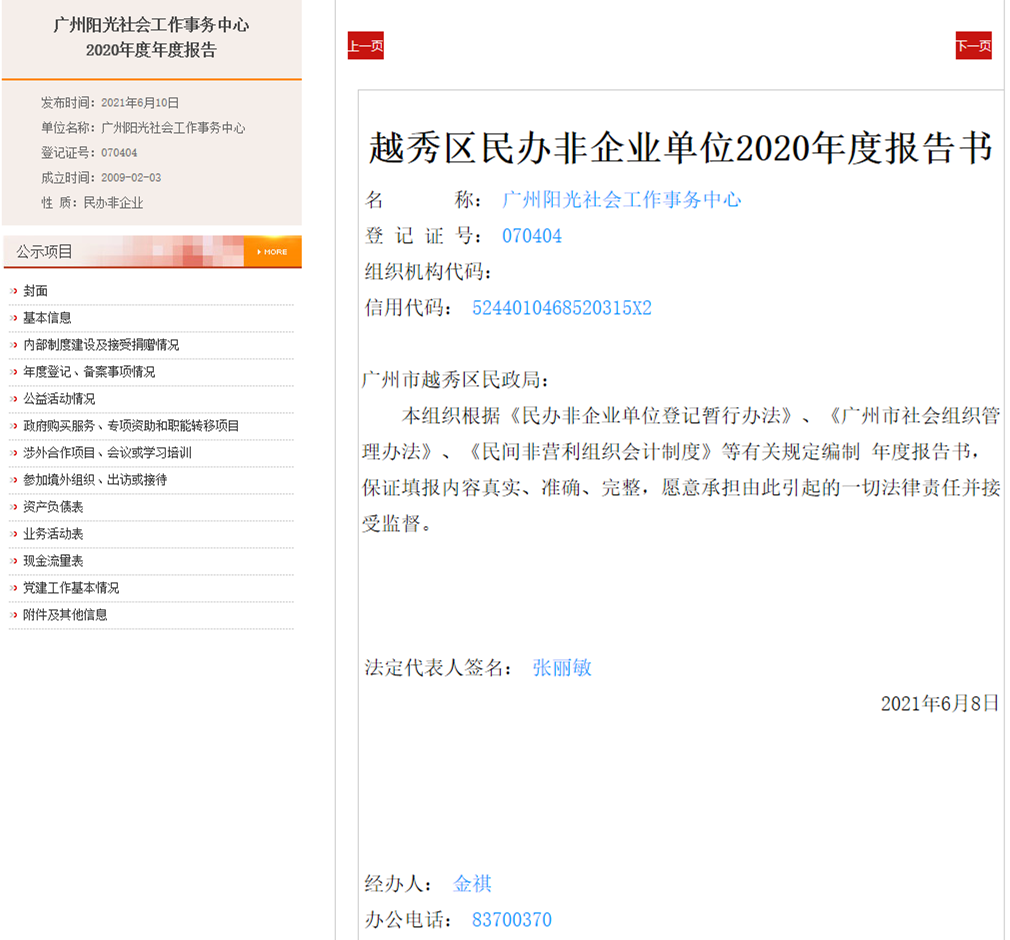Click red arrow icon beside 附件及其他信息
Screen dimensions: 1010x940
pos(14,616)
